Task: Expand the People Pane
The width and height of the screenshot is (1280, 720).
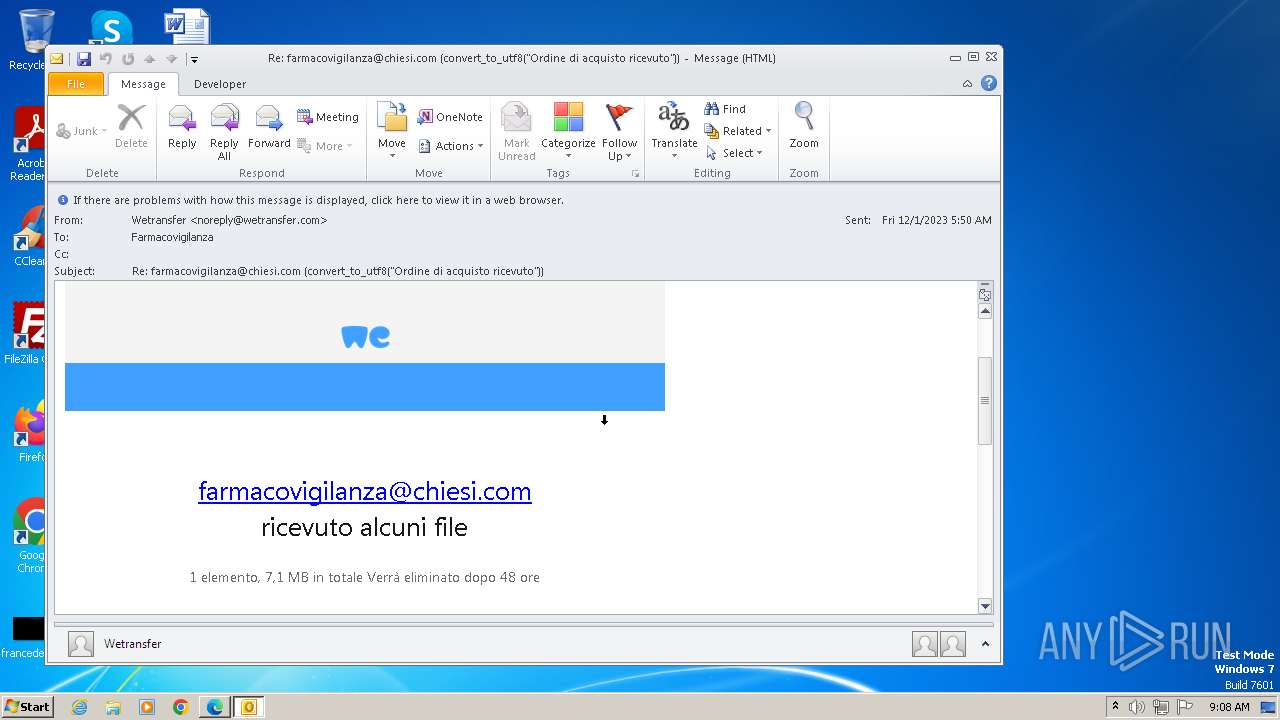Action: (x=986, y=644)
